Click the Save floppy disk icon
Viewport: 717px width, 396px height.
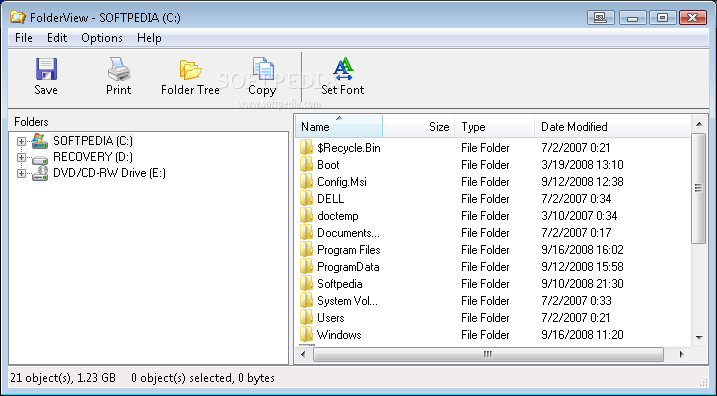(x=46, y=69)
